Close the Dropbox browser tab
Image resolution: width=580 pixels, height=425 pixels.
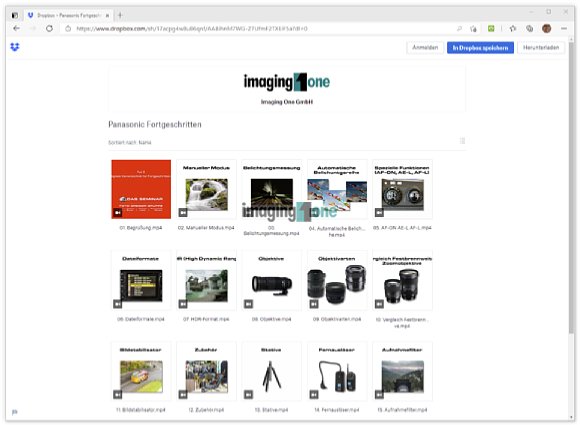pos(107,16)
